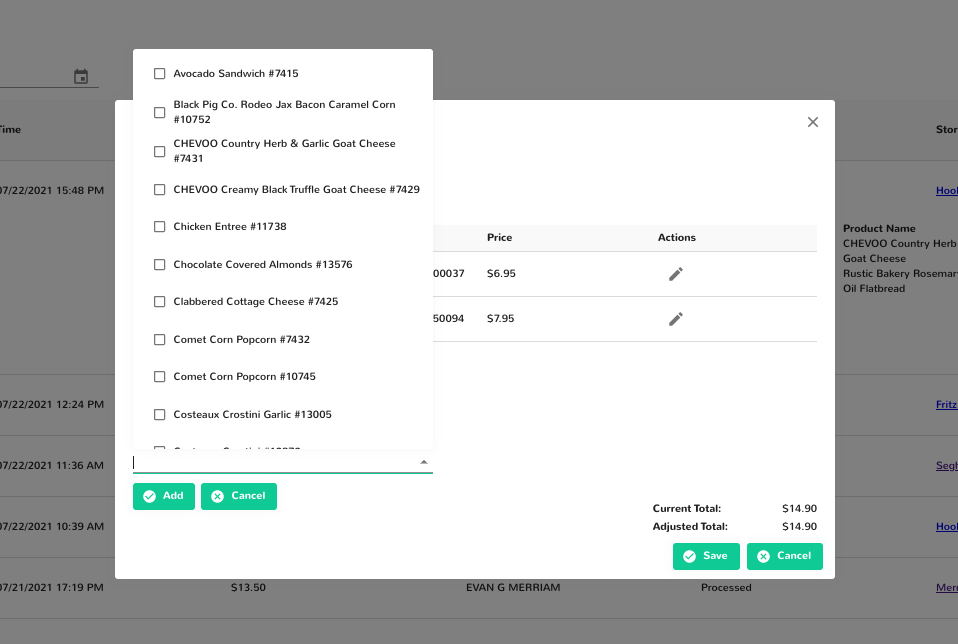Click the Product Name heading
This screenshot has width=958, height=644.
click(879, 229)
